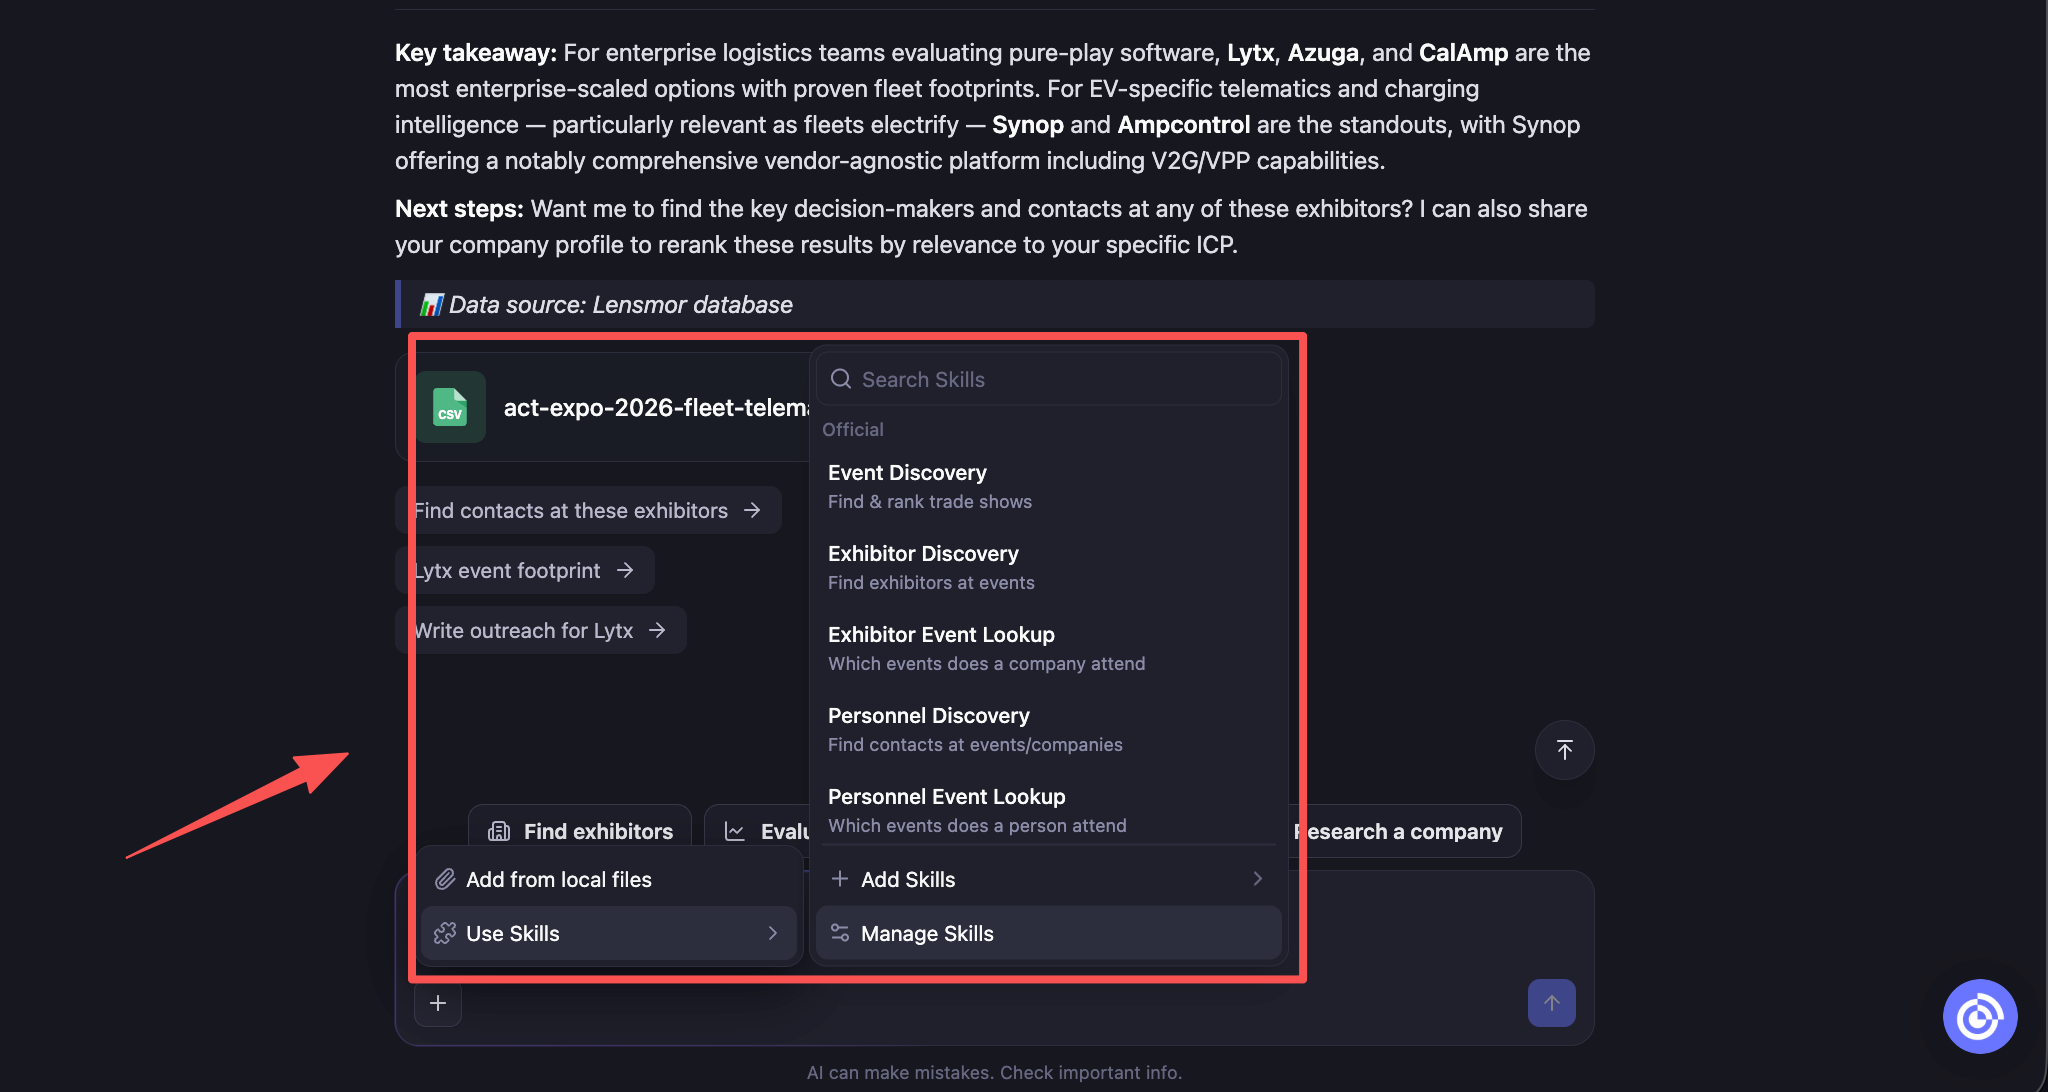Click the chart icon on the Evaluate chip
The width and height of the screenshot is (2048, 1092).
coord(735,831)
